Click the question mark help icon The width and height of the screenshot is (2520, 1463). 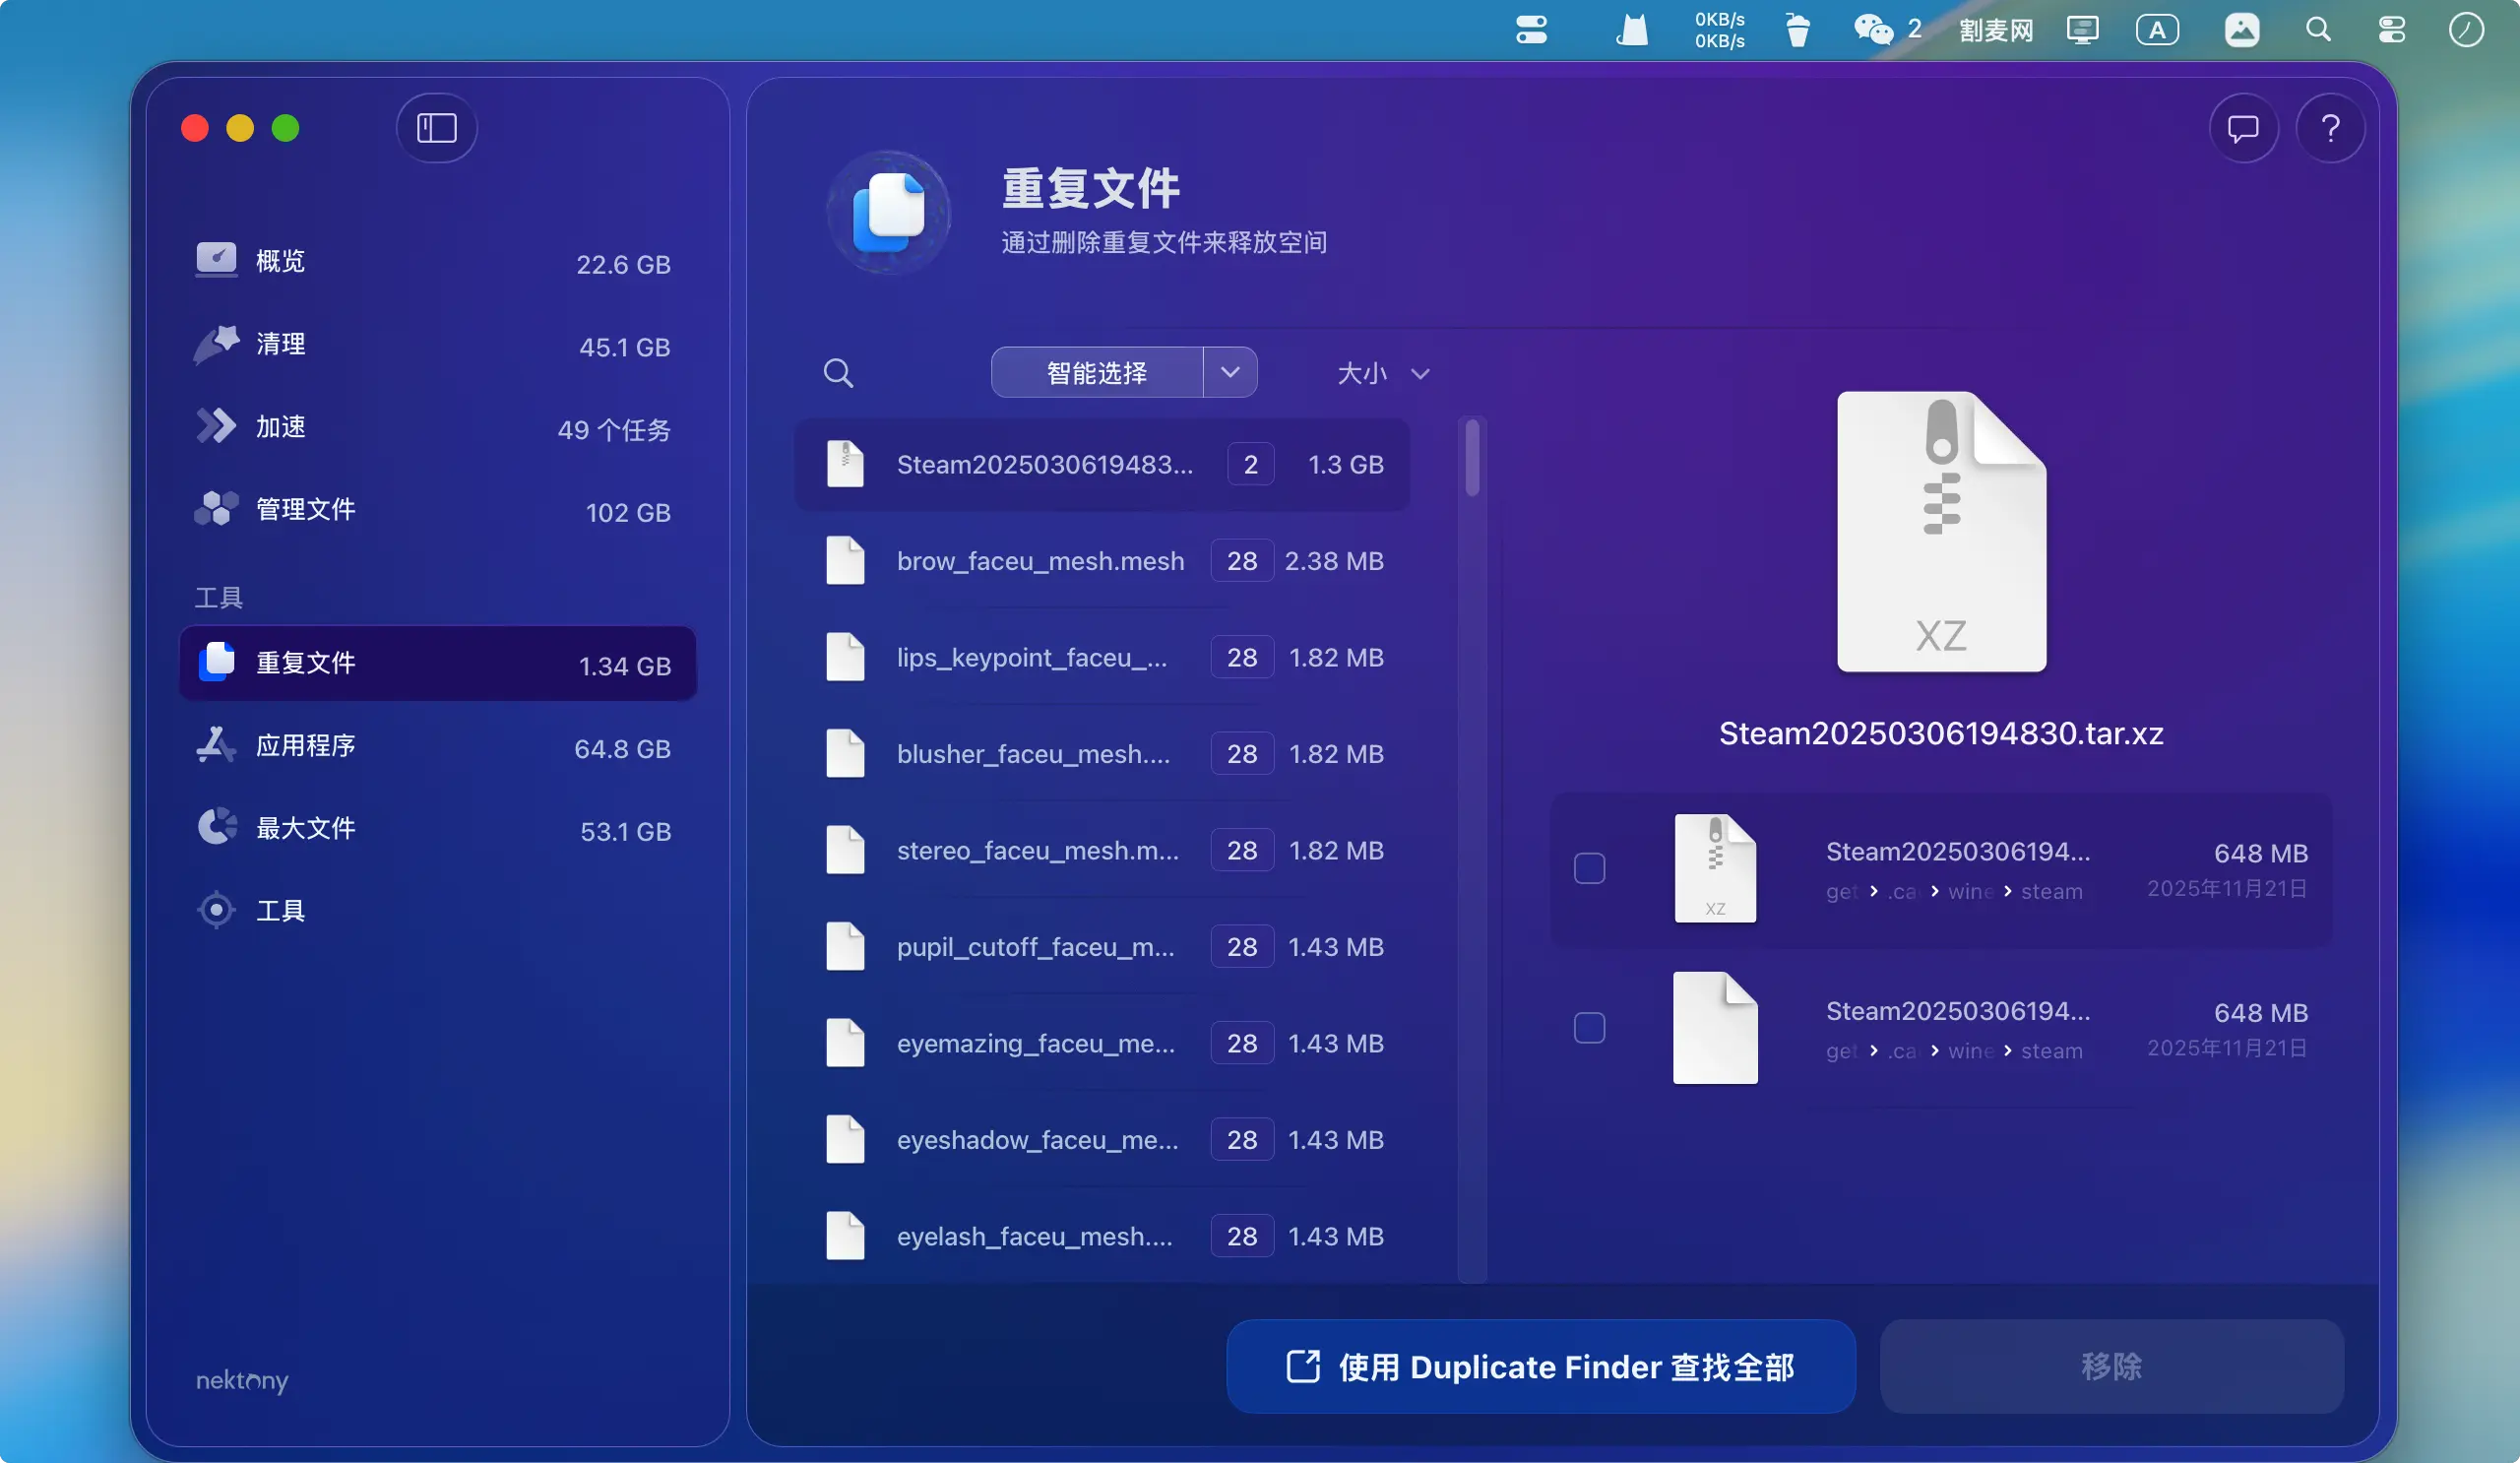click(x=2330, y=128)
